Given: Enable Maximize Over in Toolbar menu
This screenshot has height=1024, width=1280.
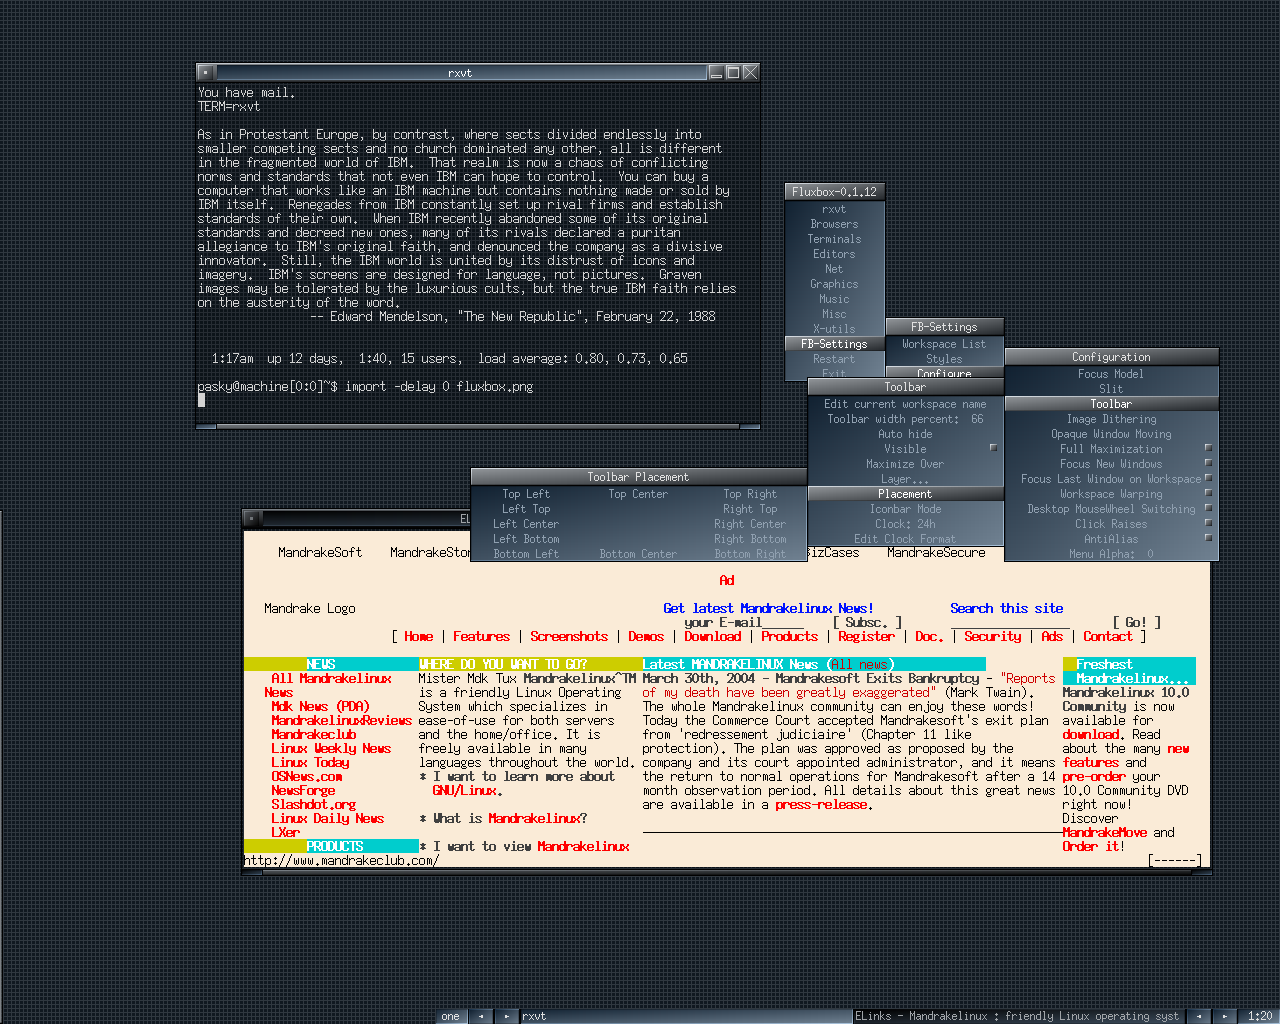Looking at the screenshot, I should pos(905,464).
